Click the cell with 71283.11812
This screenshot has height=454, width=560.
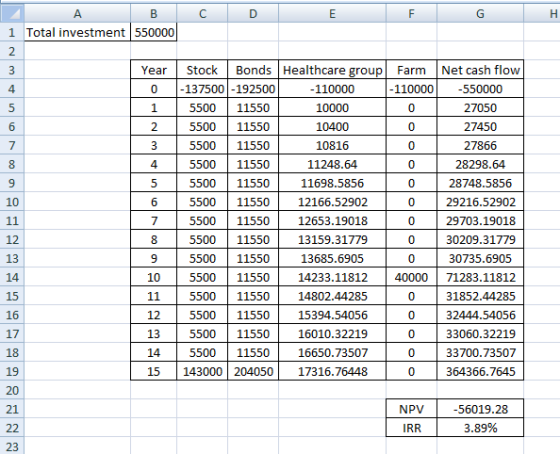tap(480, 277)
